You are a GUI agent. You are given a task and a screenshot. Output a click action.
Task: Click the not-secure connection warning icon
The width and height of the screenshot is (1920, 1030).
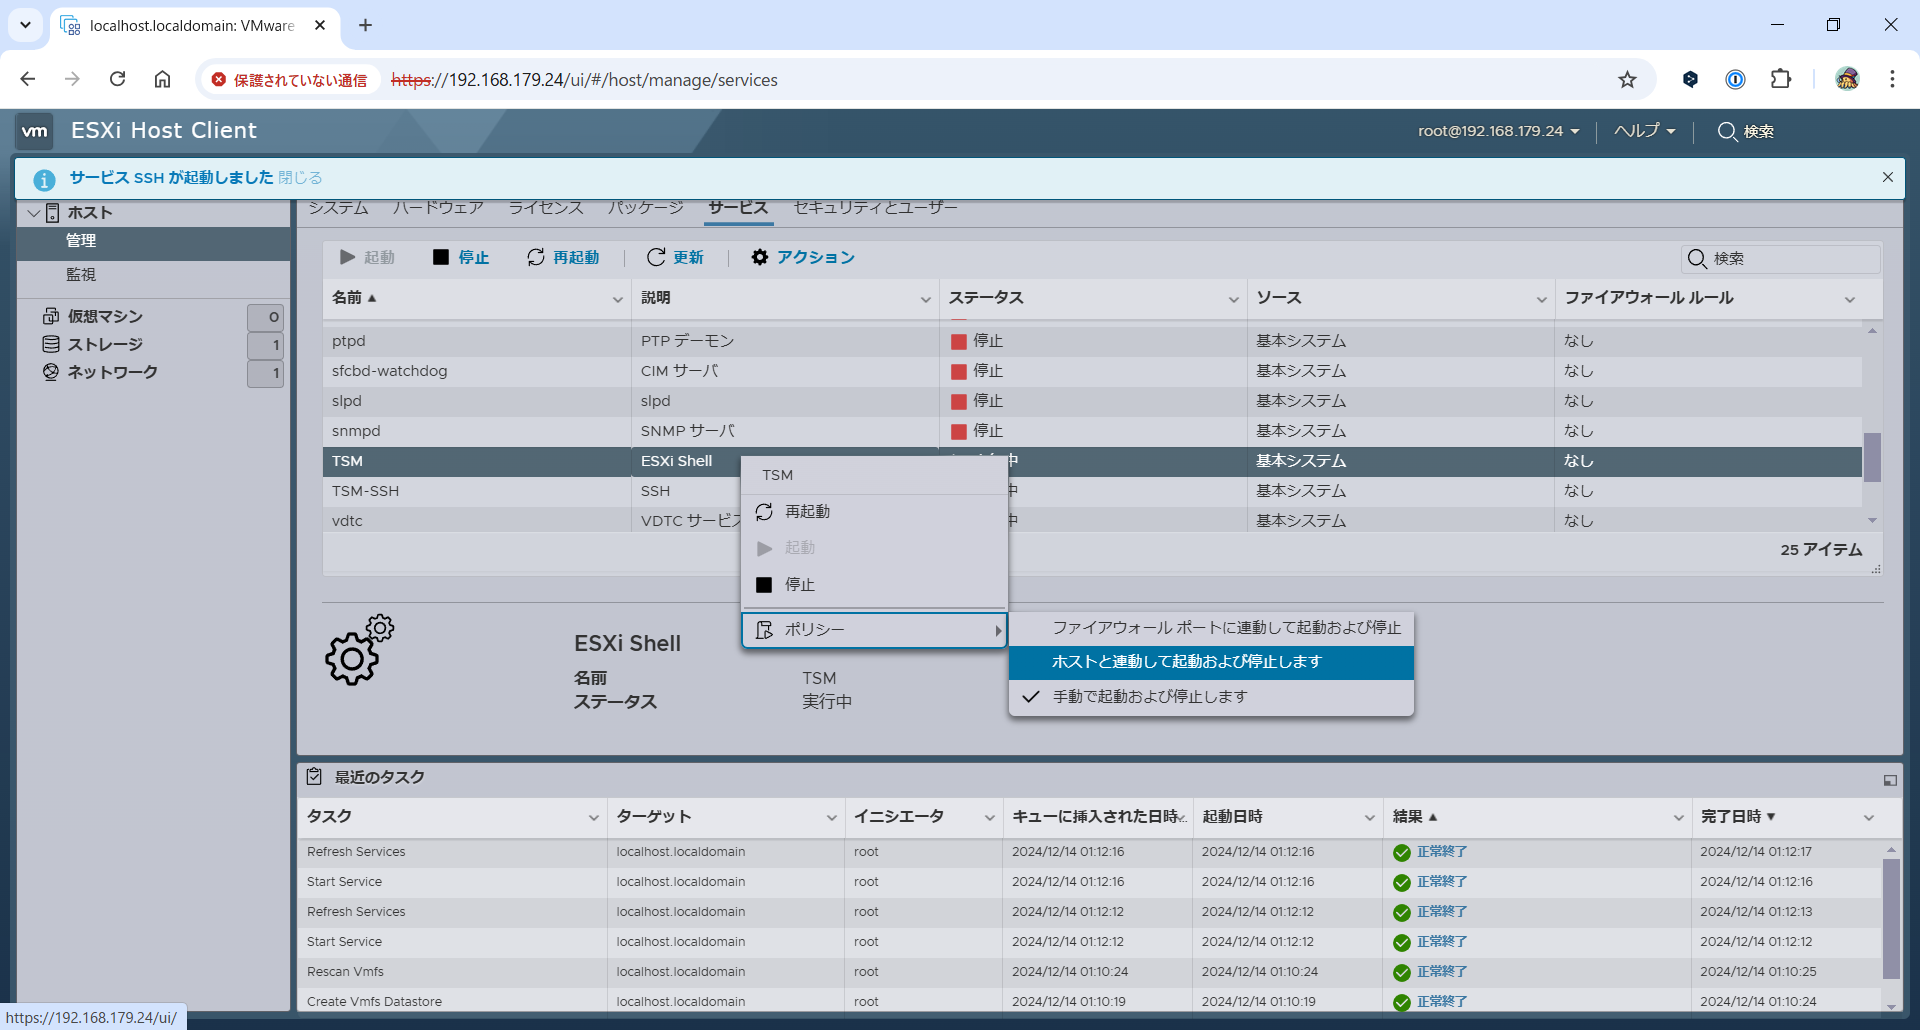(219, 80)
